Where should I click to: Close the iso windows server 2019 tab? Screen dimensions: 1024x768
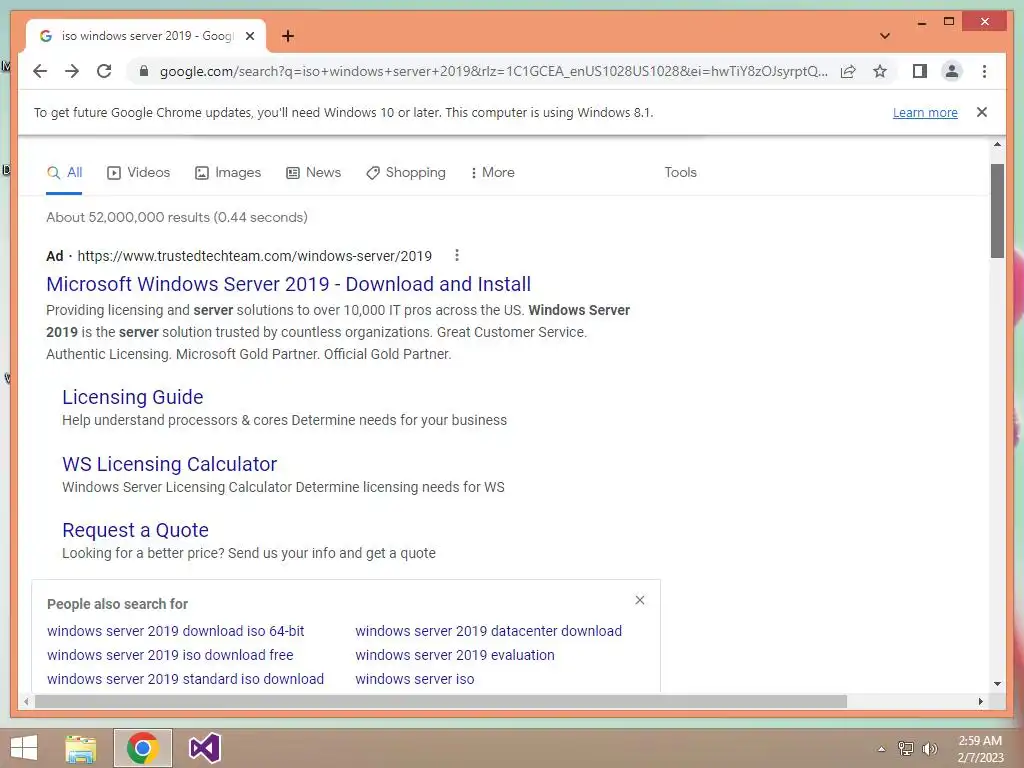pyautogui.click(x=249, y=36)
